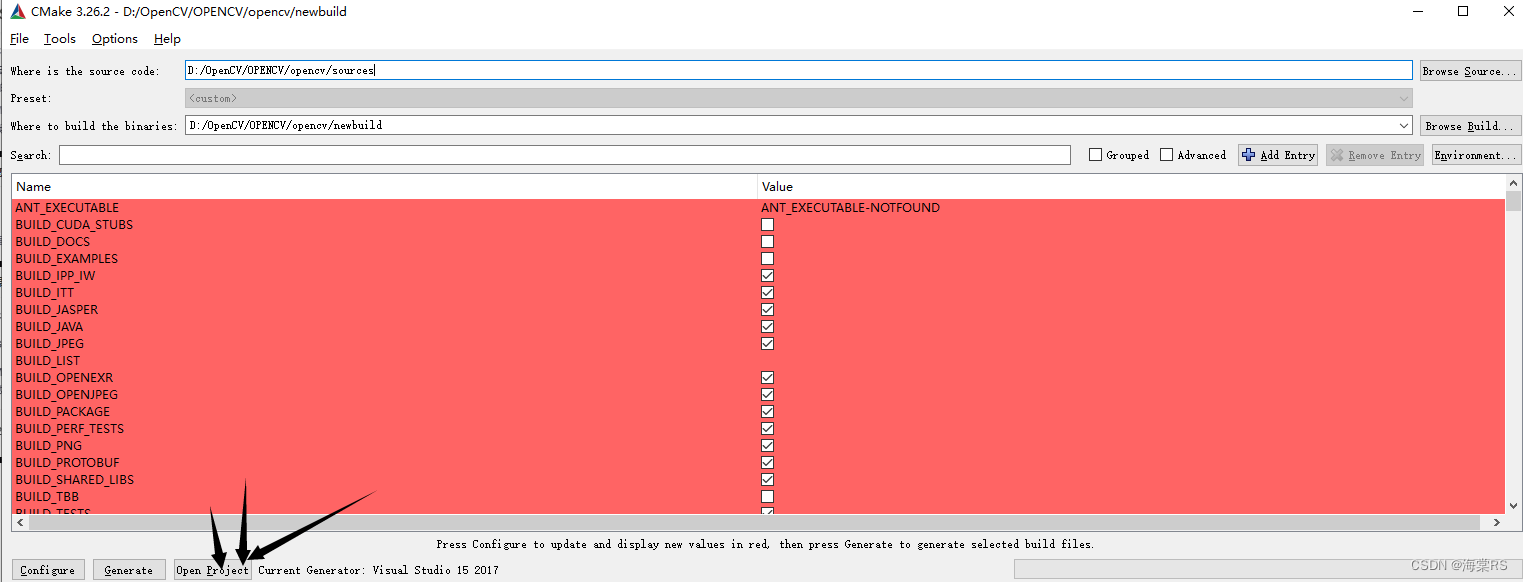The image size is (1523, 582).
Task: Disable the BUILD_PACKAGE checkbox
Action: pos(768,412)
